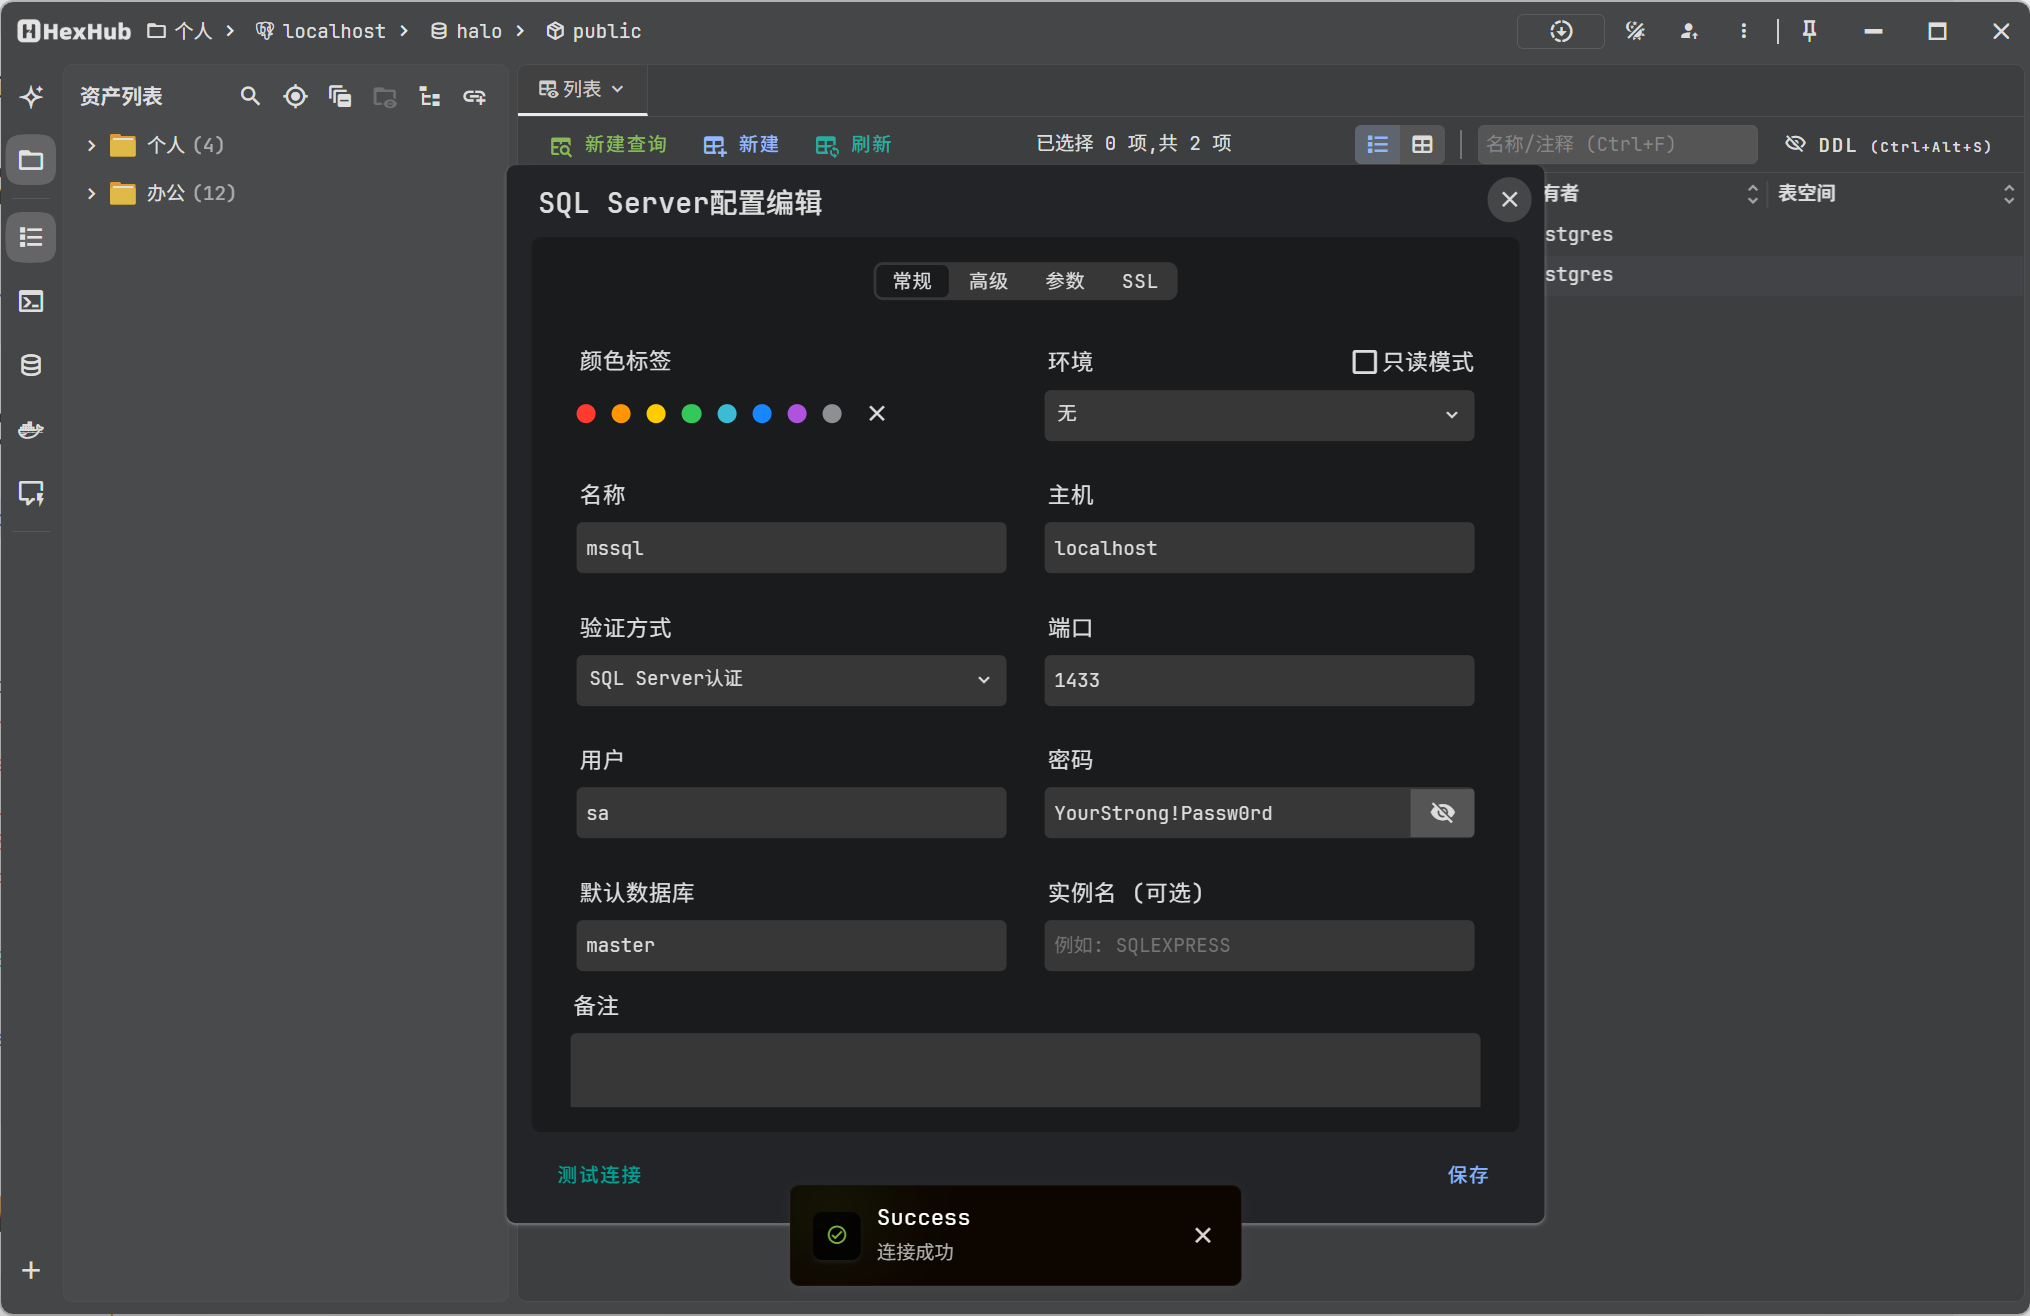Click the 名称 field containing mssql
Screen dimensions: 2030x1316
(791, 547)
